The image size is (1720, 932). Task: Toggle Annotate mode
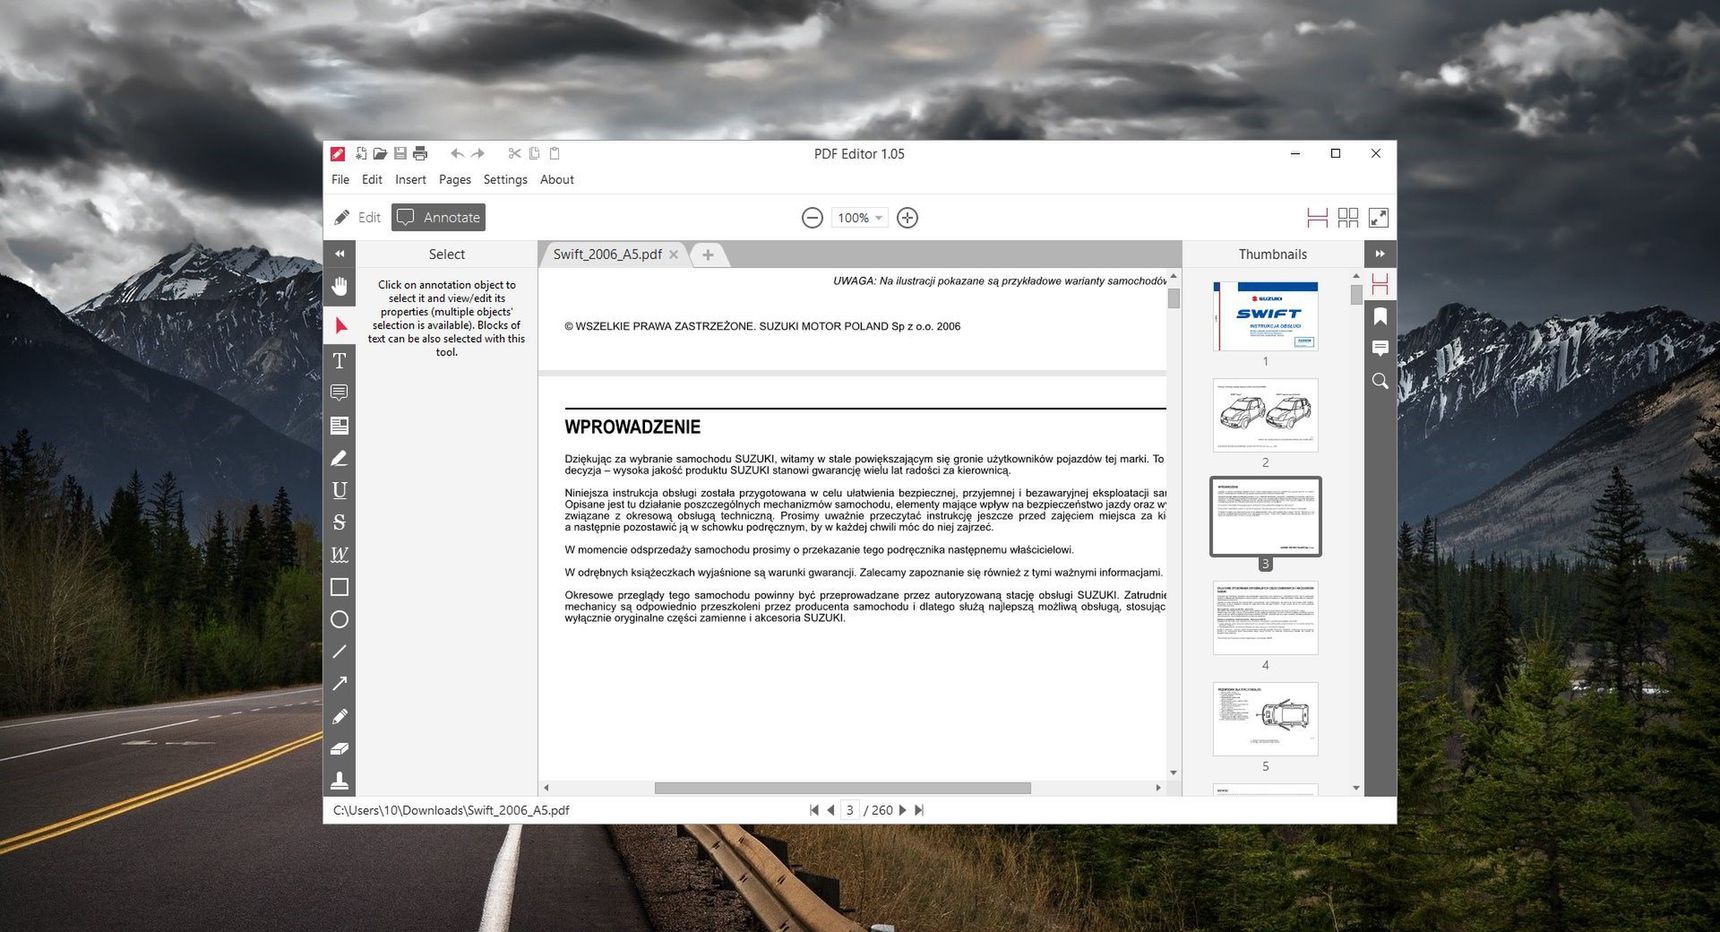(438, 217)
